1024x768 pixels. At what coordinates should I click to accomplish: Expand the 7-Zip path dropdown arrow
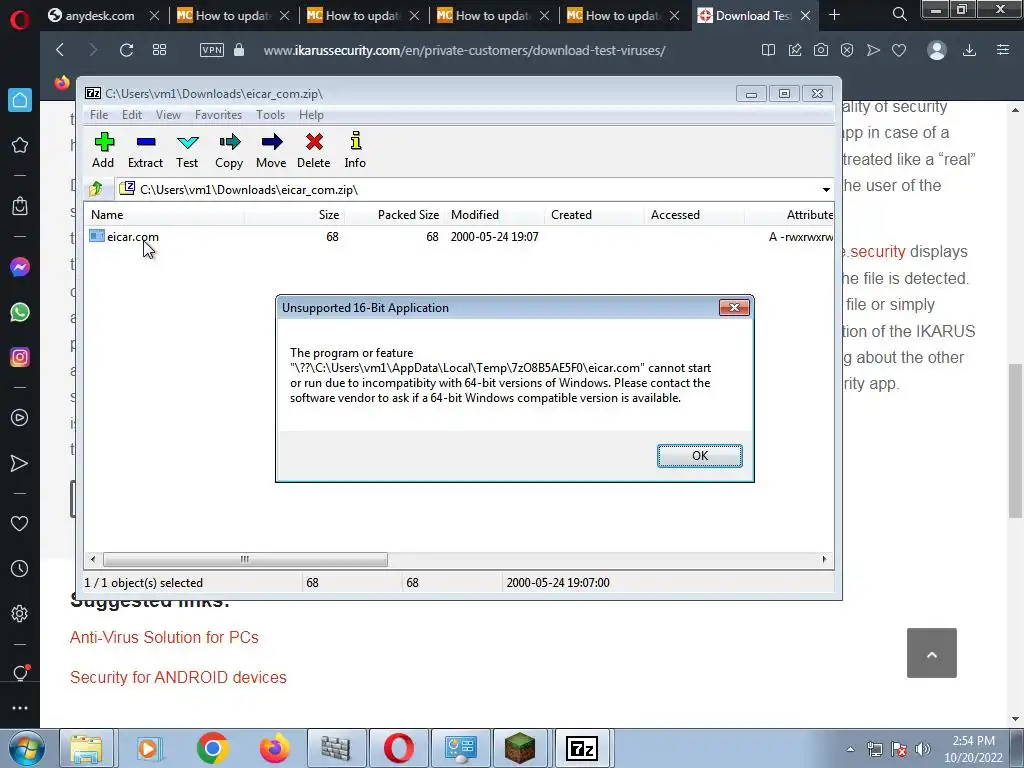826,189
